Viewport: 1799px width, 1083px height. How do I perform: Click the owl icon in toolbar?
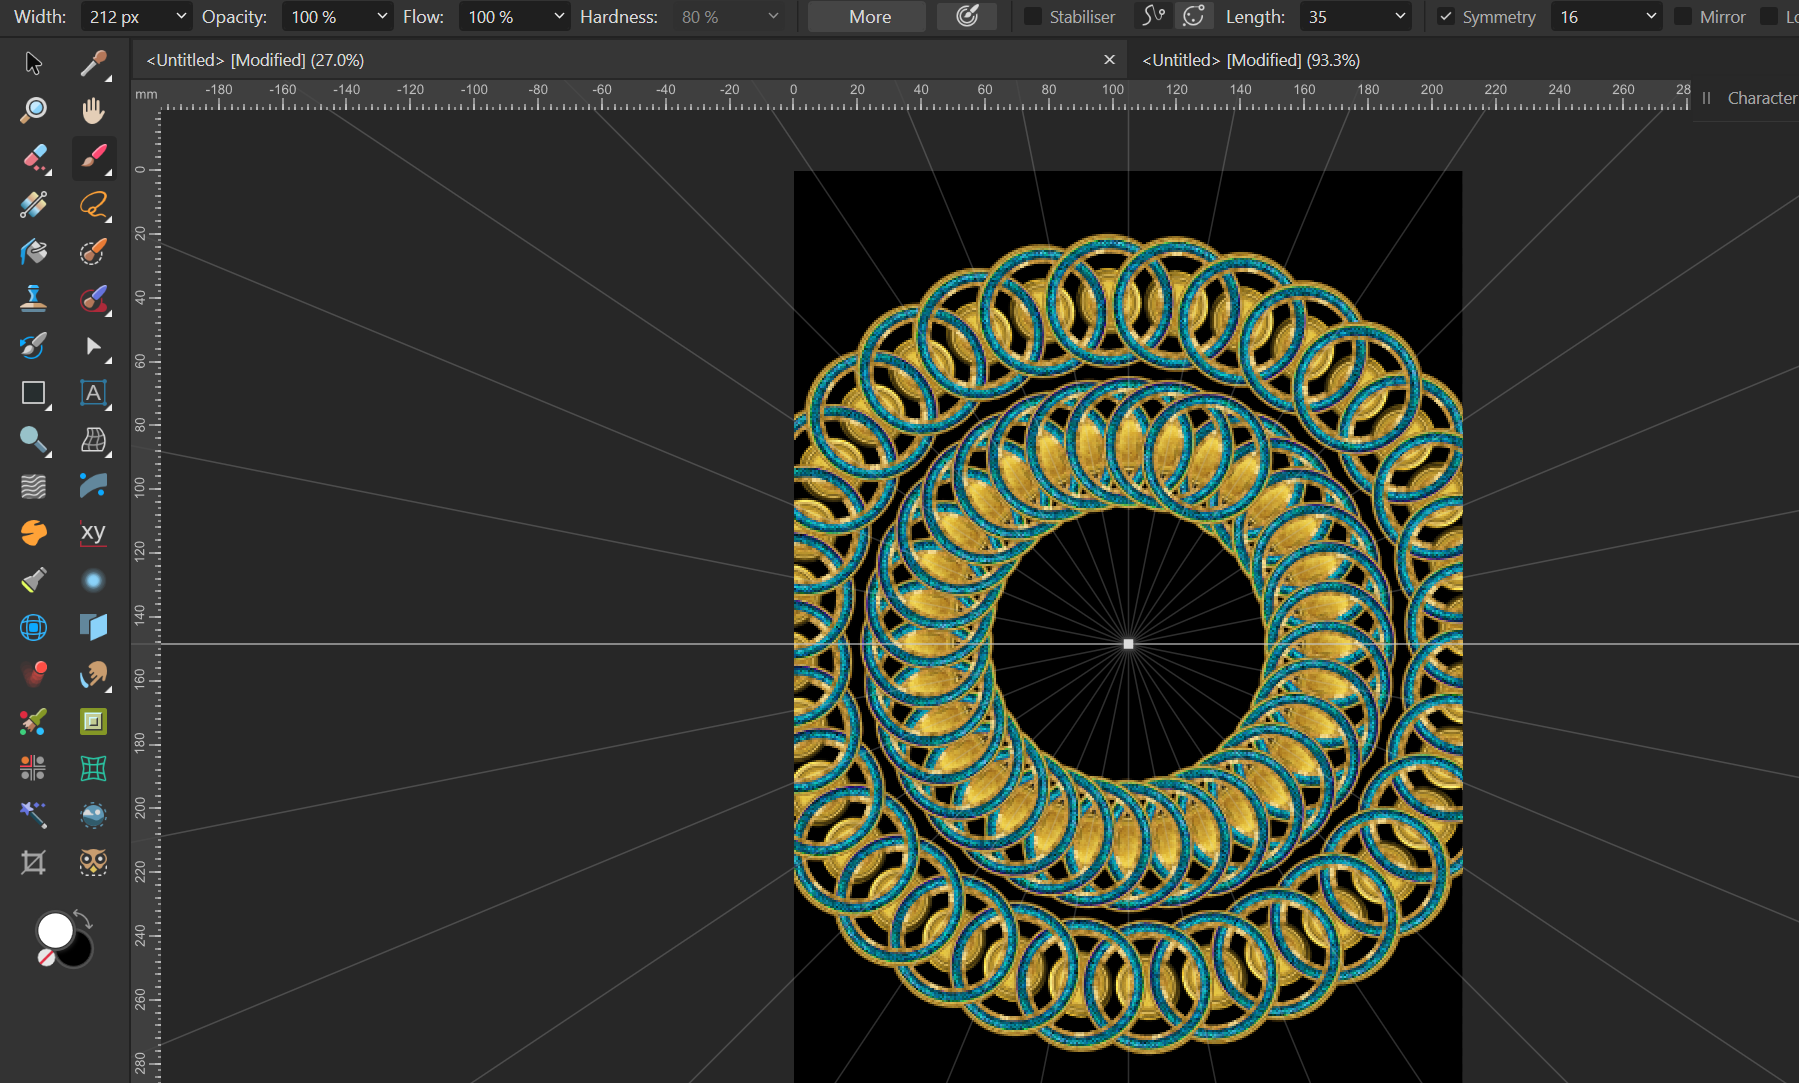93,862
